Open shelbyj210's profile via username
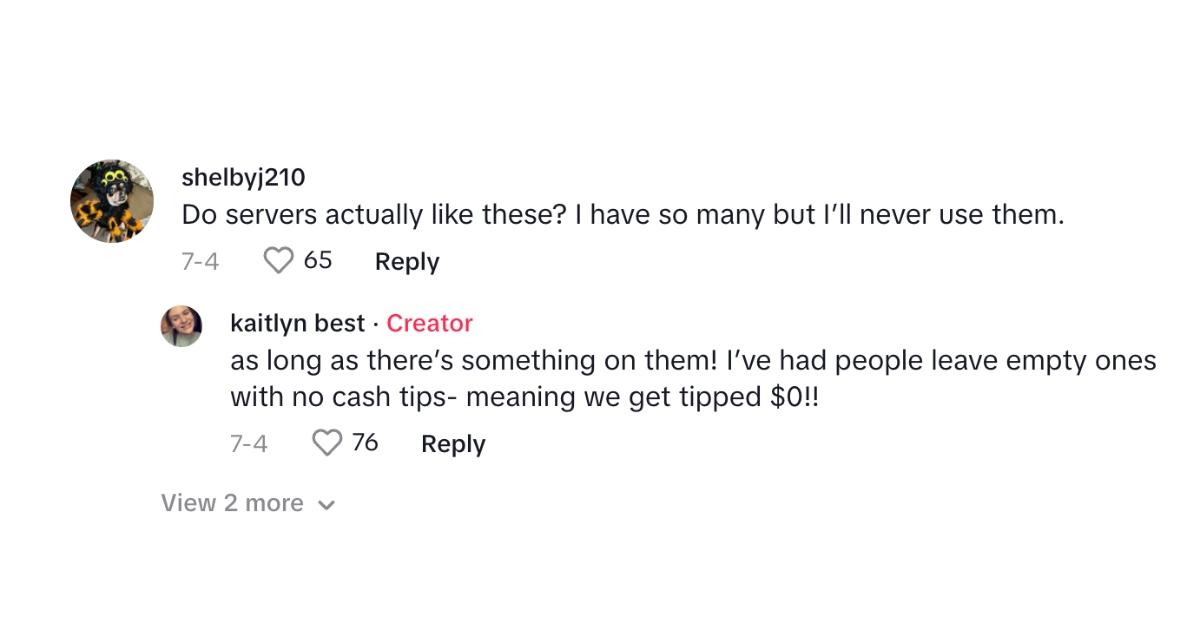This screenshot has height=628, width=1200. pyautogui.click(x=245, y=177)
